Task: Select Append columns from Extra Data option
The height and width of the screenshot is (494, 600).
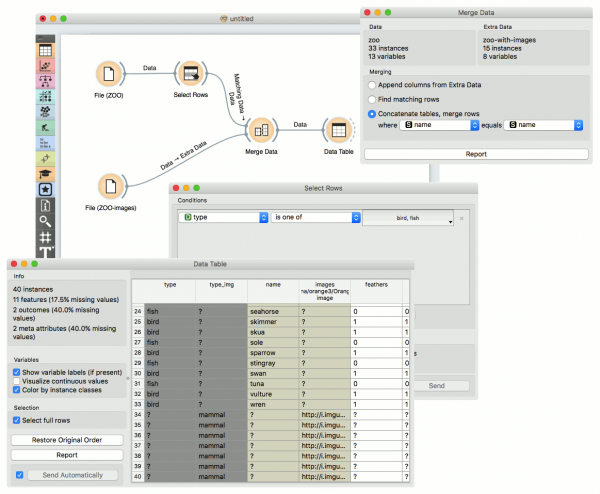Action: coord(373,86)
